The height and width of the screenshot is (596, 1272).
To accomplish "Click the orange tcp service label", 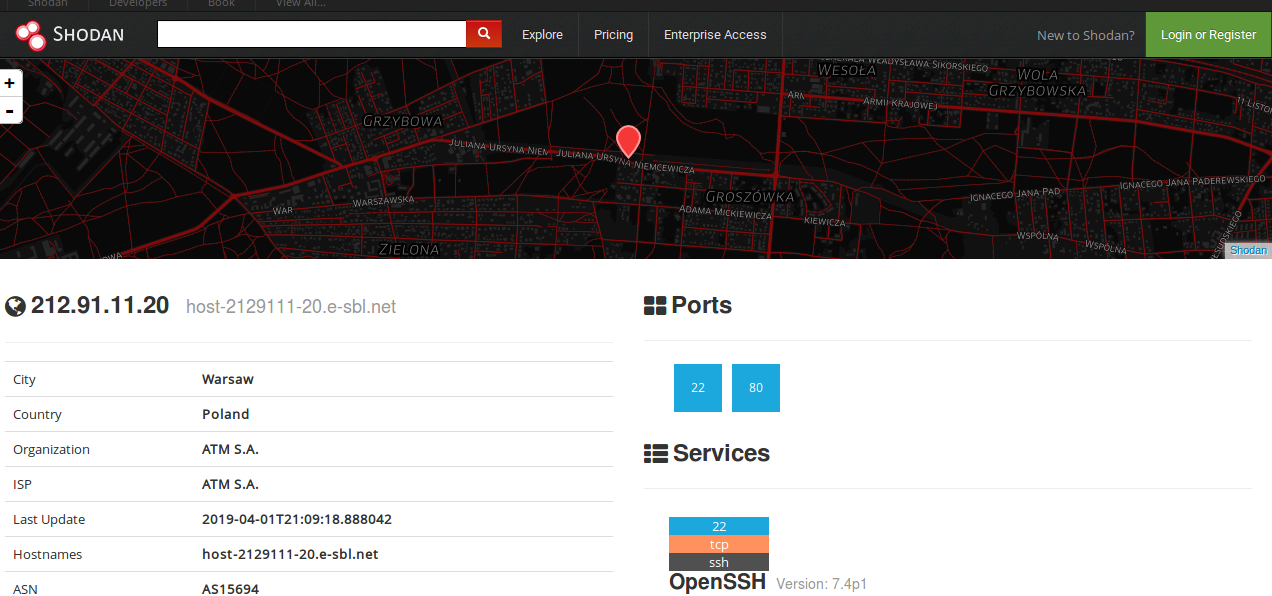I will [719, 544].
